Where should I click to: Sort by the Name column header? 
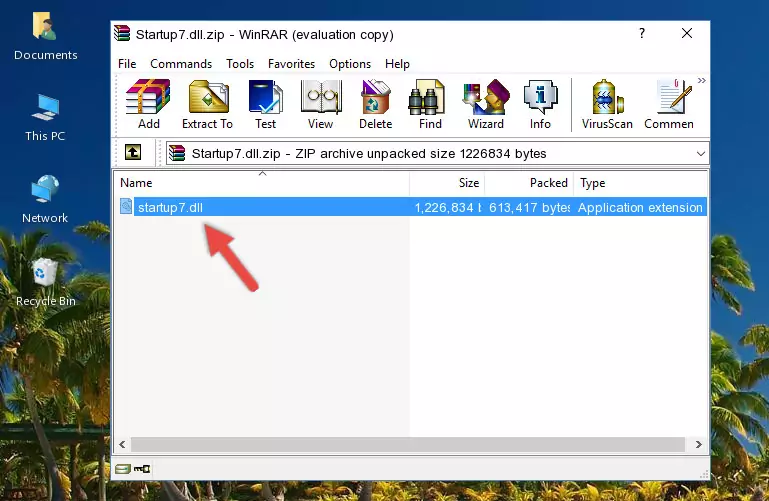[262, 183]
